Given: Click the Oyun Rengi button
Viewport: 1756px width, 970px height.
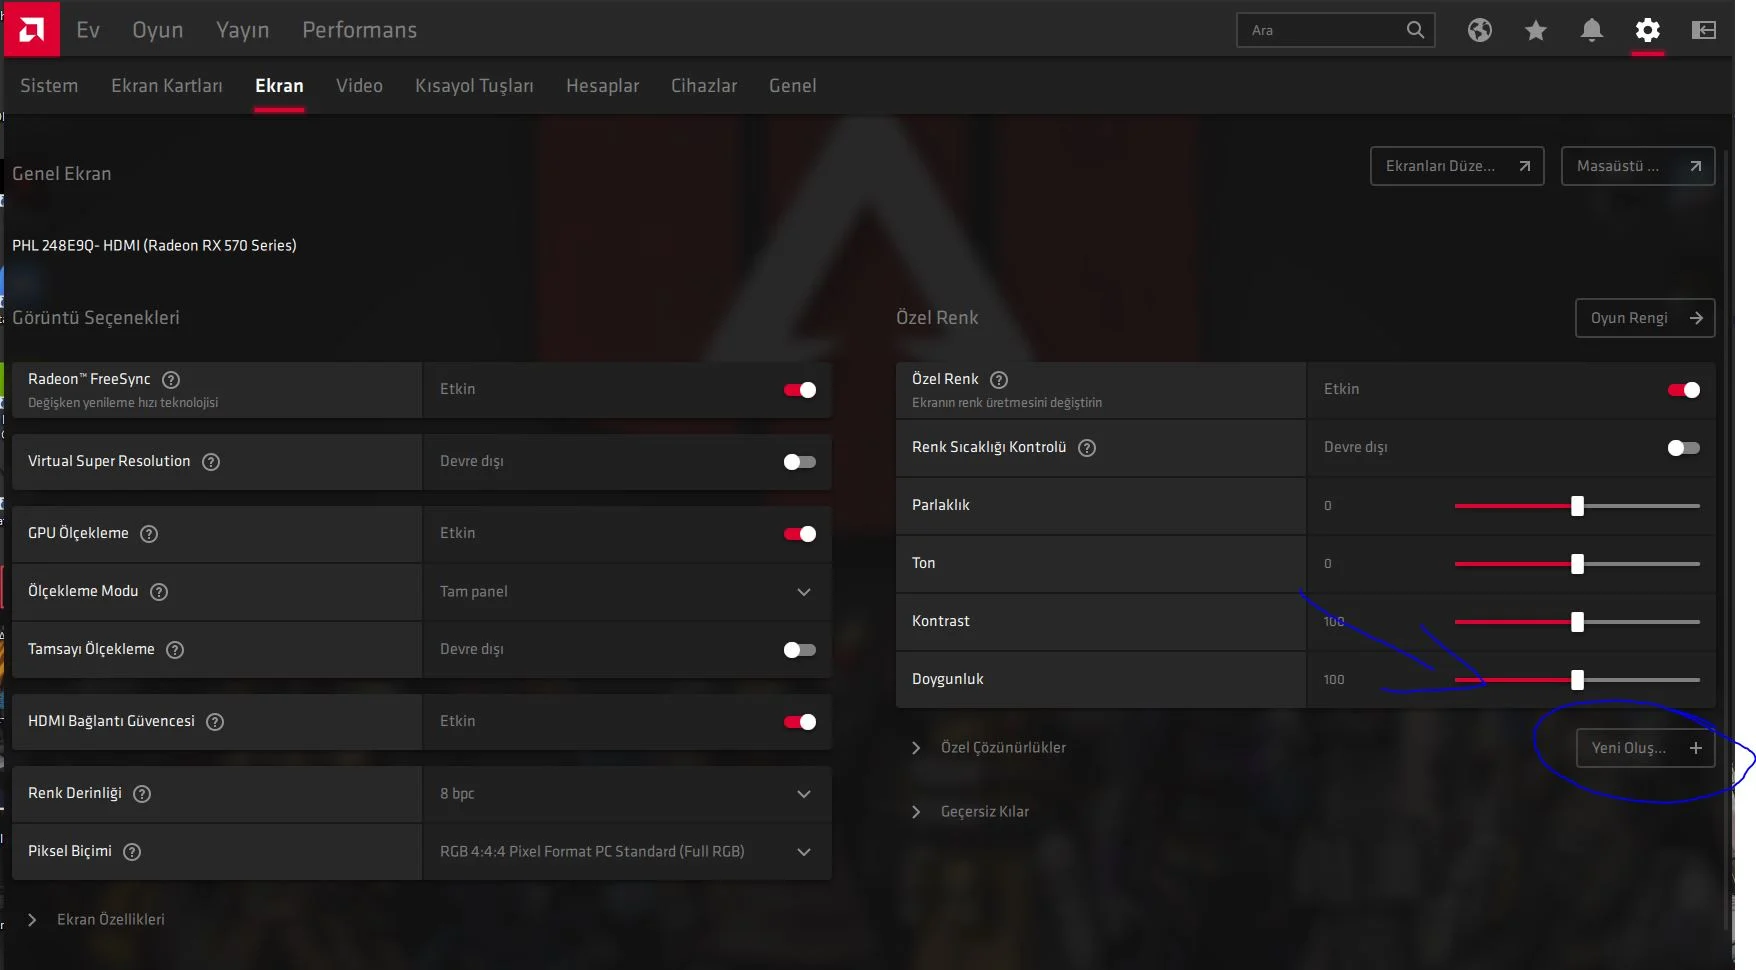Looking at the screenshot, I should click(1644, 318).
